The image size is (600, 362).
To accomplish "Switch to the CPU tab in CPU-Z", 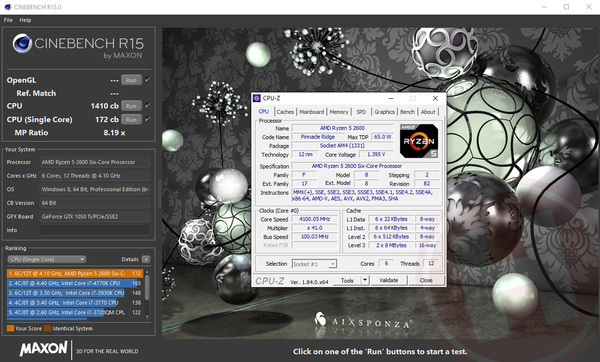I will [264, 111].
